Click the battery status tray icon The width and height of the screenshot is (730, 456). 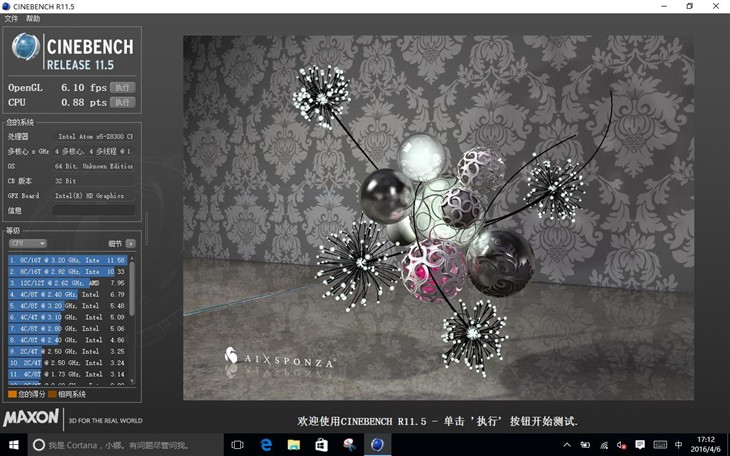coord(585,445)
